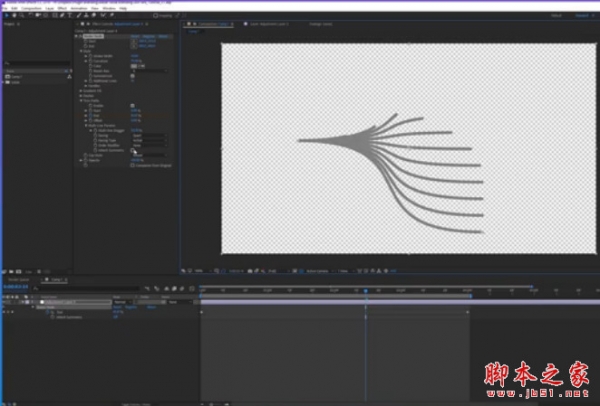Toggle the Compare From Original checkbox
Screen dimensions: 600x406
point(134,164)
